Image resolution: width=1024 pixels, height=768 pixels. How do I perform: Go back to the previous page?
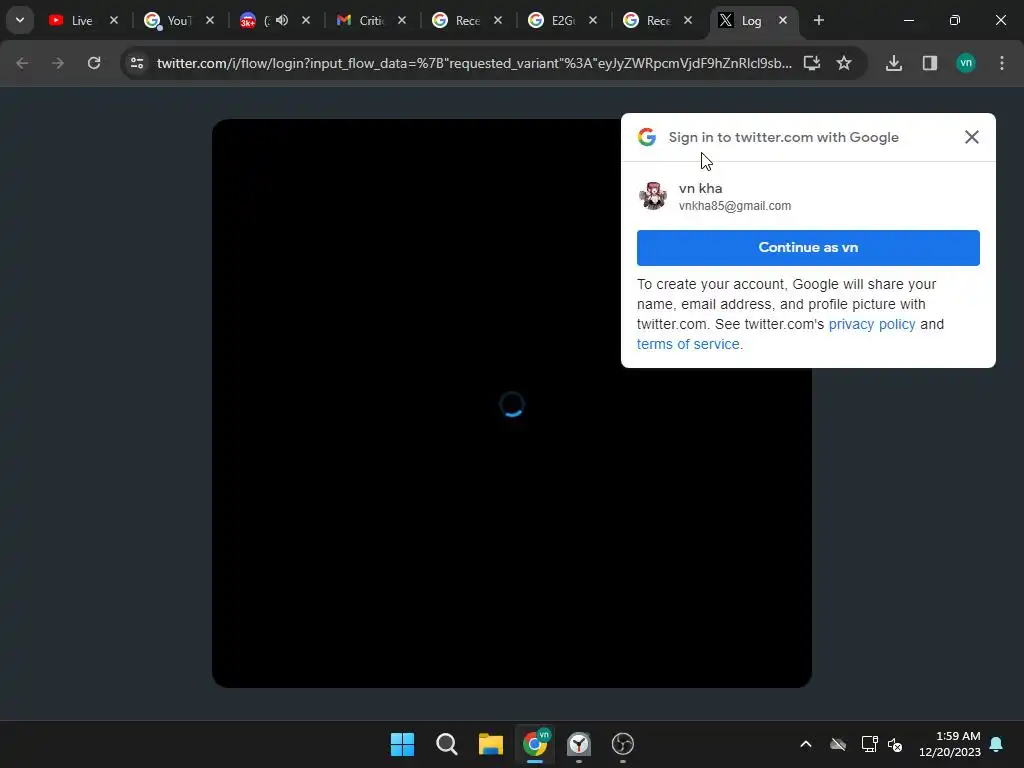[22, 63]
